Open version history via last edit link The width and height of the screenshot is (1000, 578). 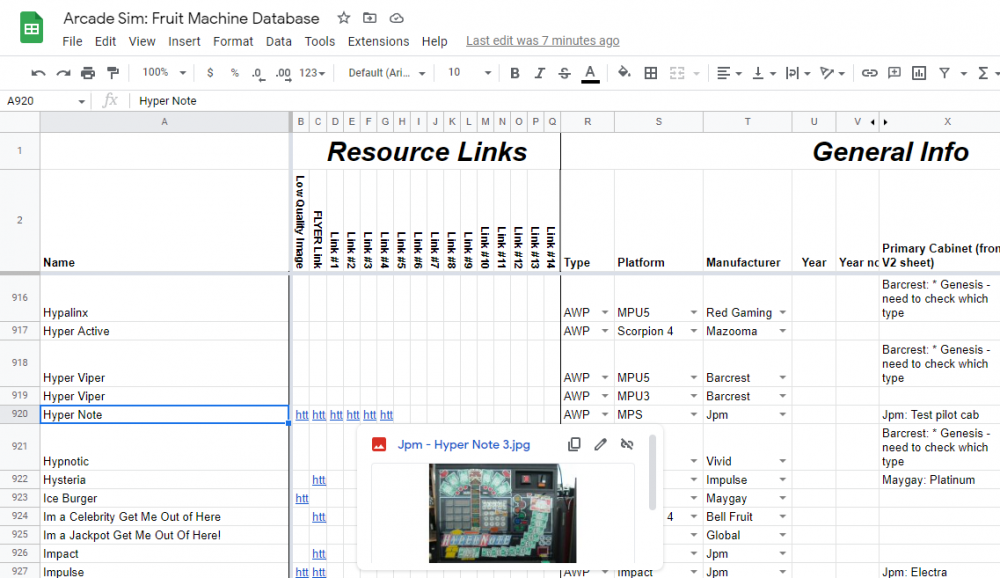(x=543, y=41)
